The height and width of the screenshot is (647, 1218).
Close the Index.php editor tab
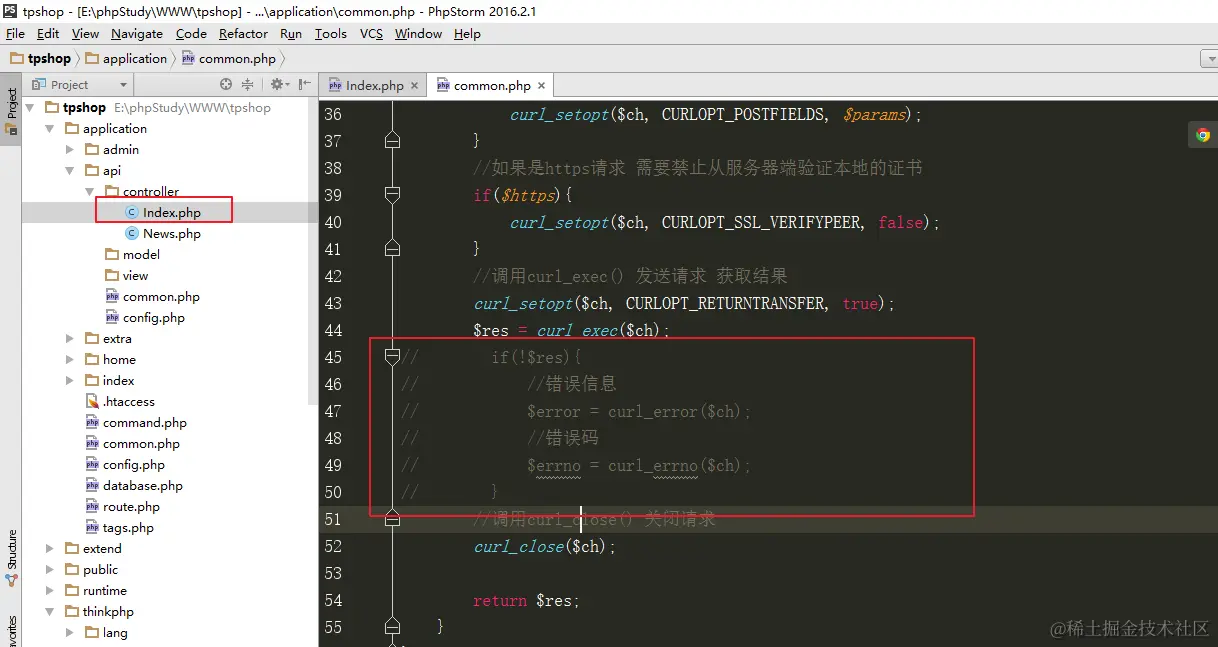pos(414,86)
